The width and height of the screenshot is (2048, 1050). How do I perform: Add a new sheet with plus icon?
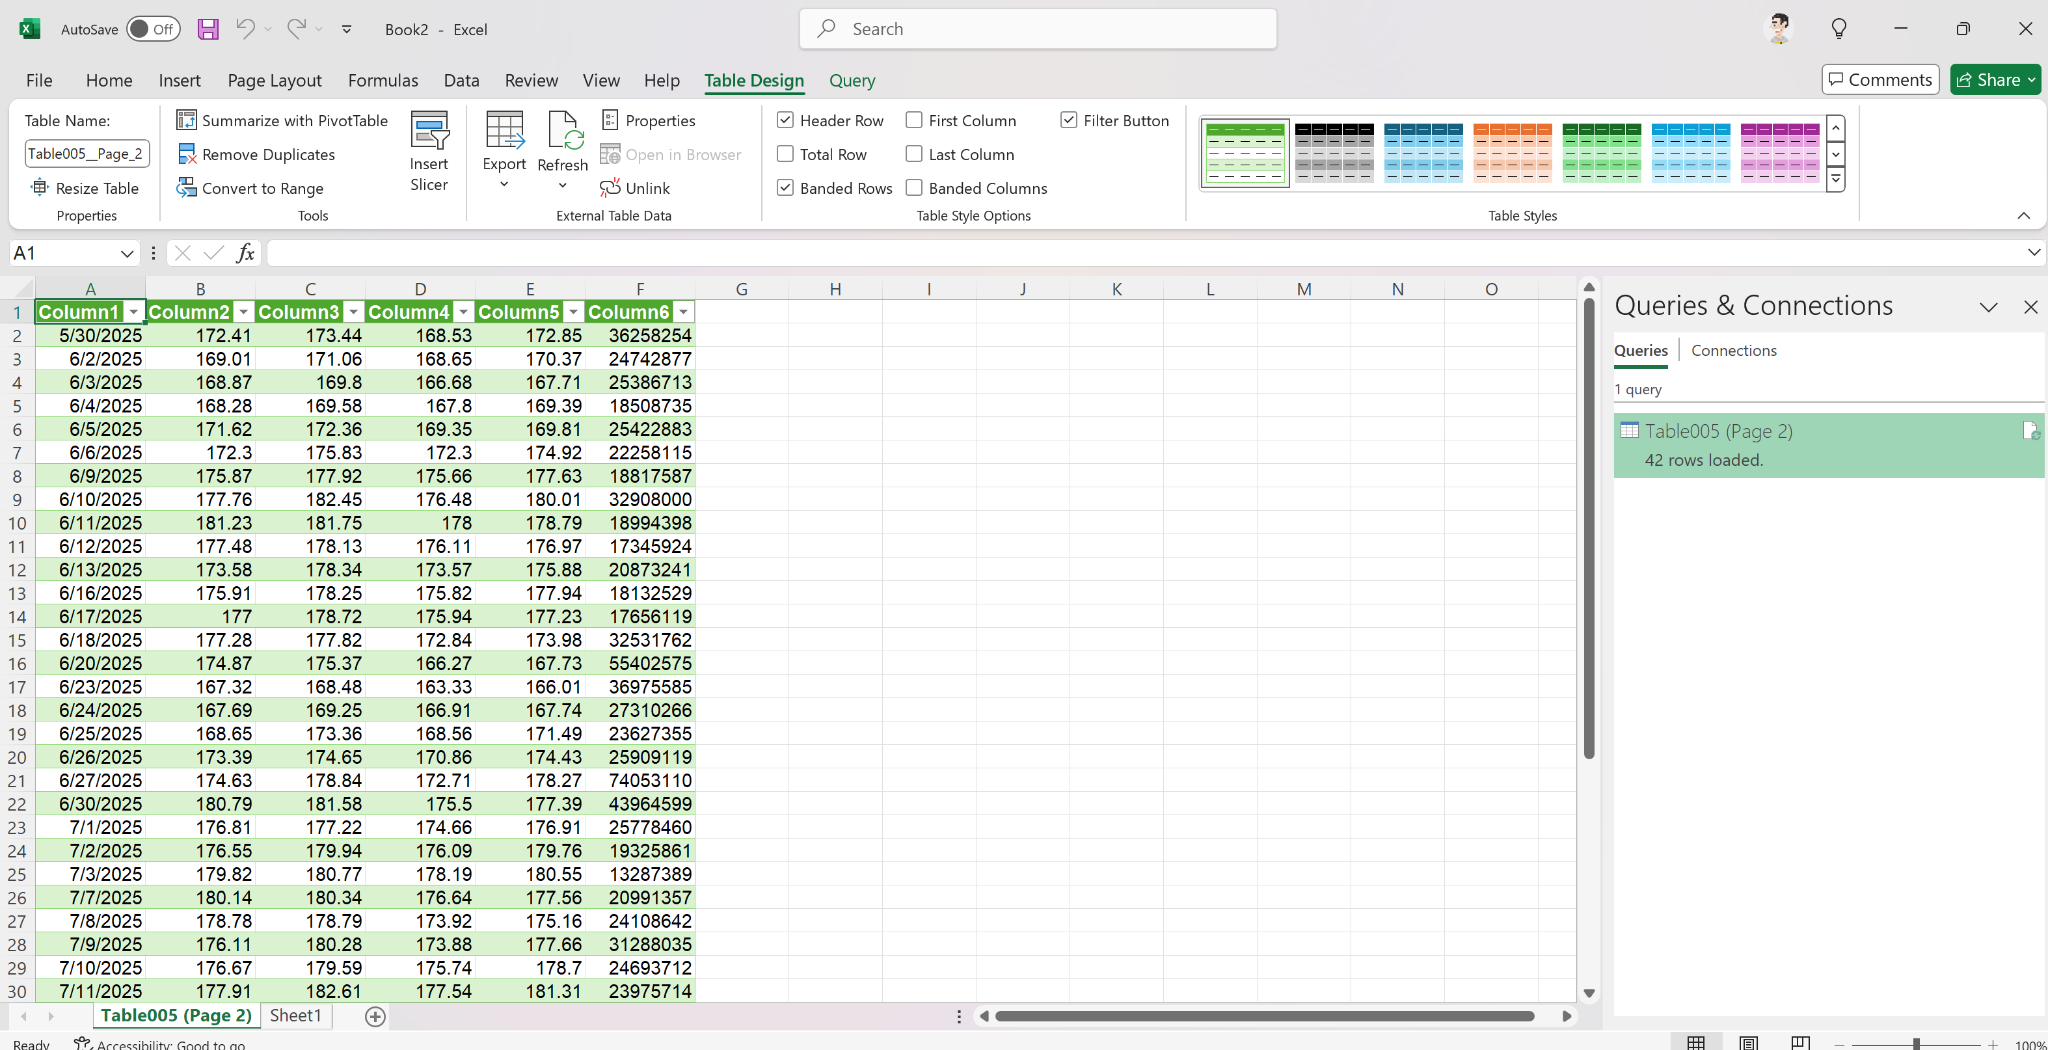coord(375,1016)
